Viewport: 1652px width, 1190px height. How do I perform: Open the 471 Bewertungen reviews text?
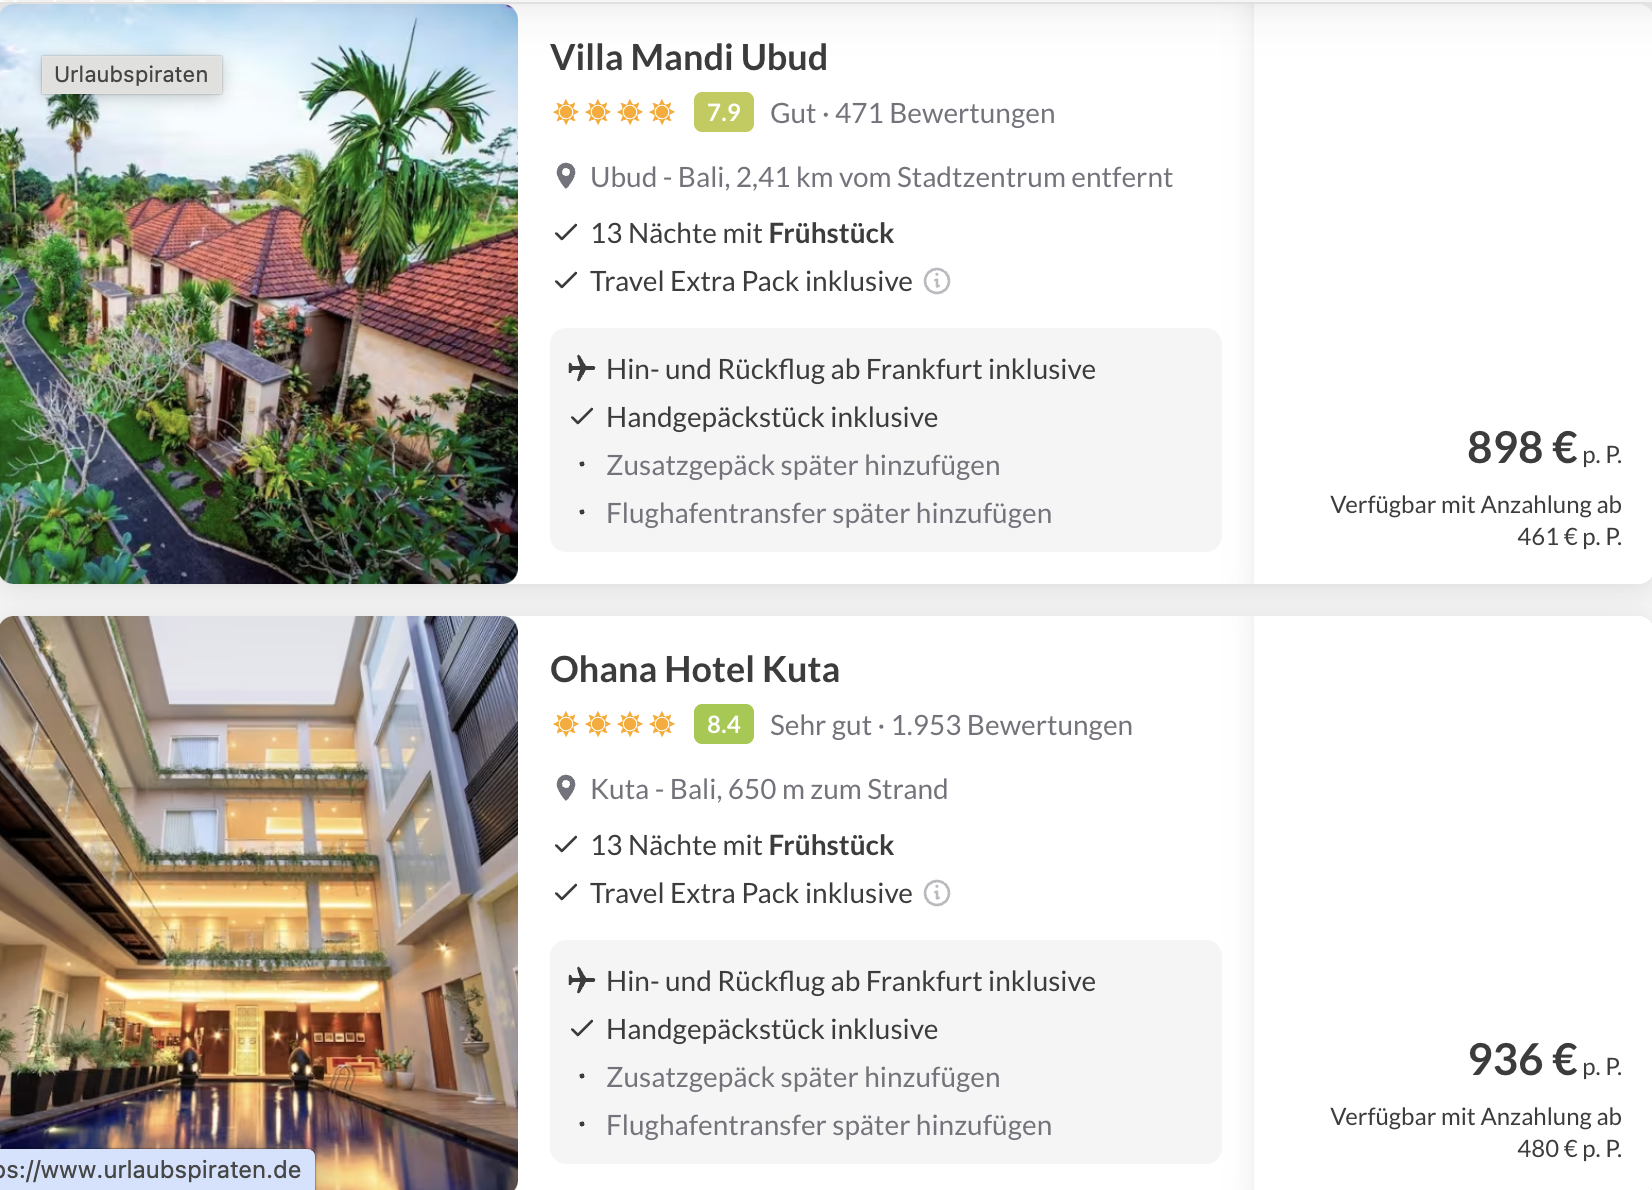[x=944, y=114]
